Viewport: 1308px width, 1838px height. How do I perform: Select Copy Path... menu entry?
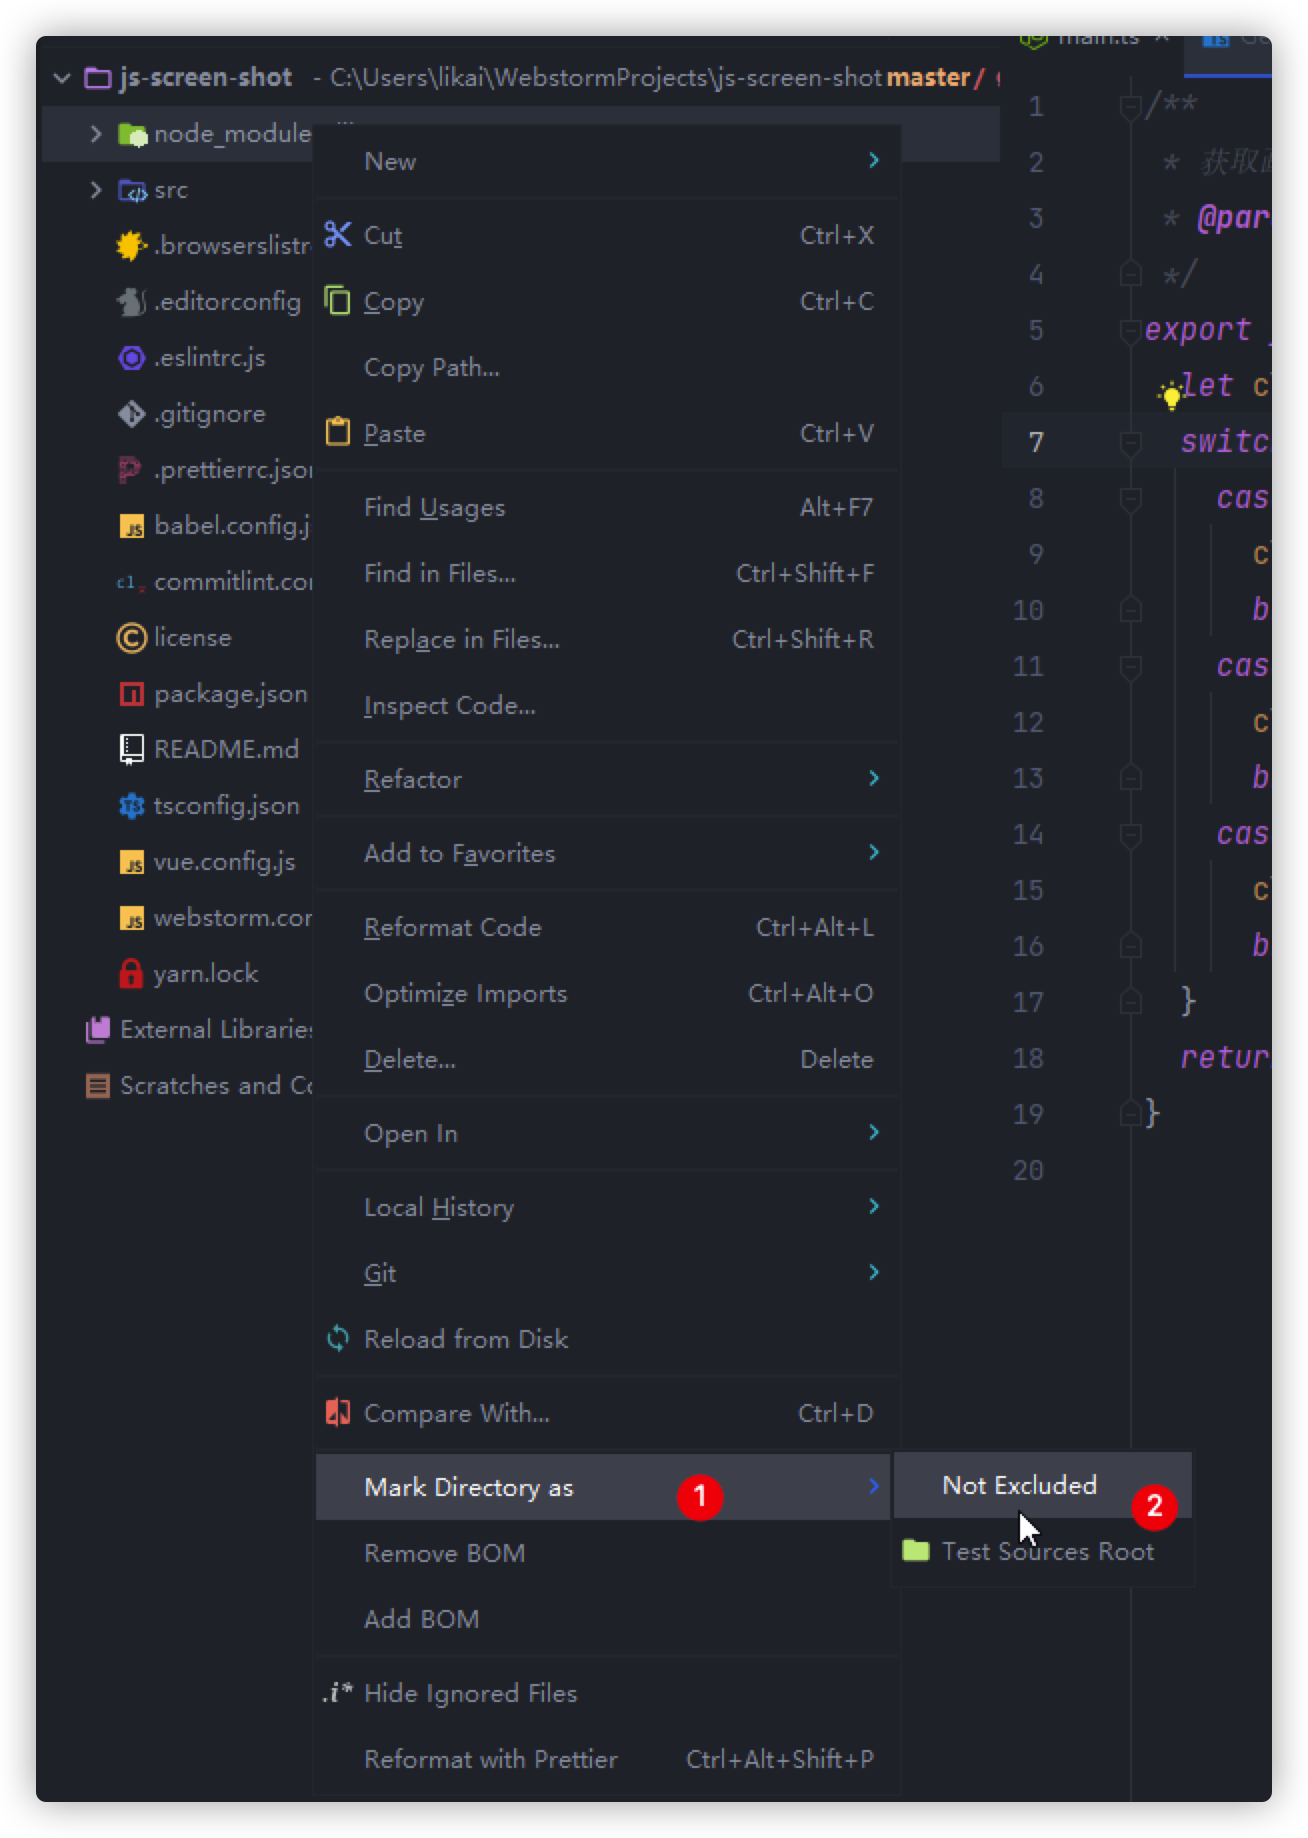pos(607,367)
